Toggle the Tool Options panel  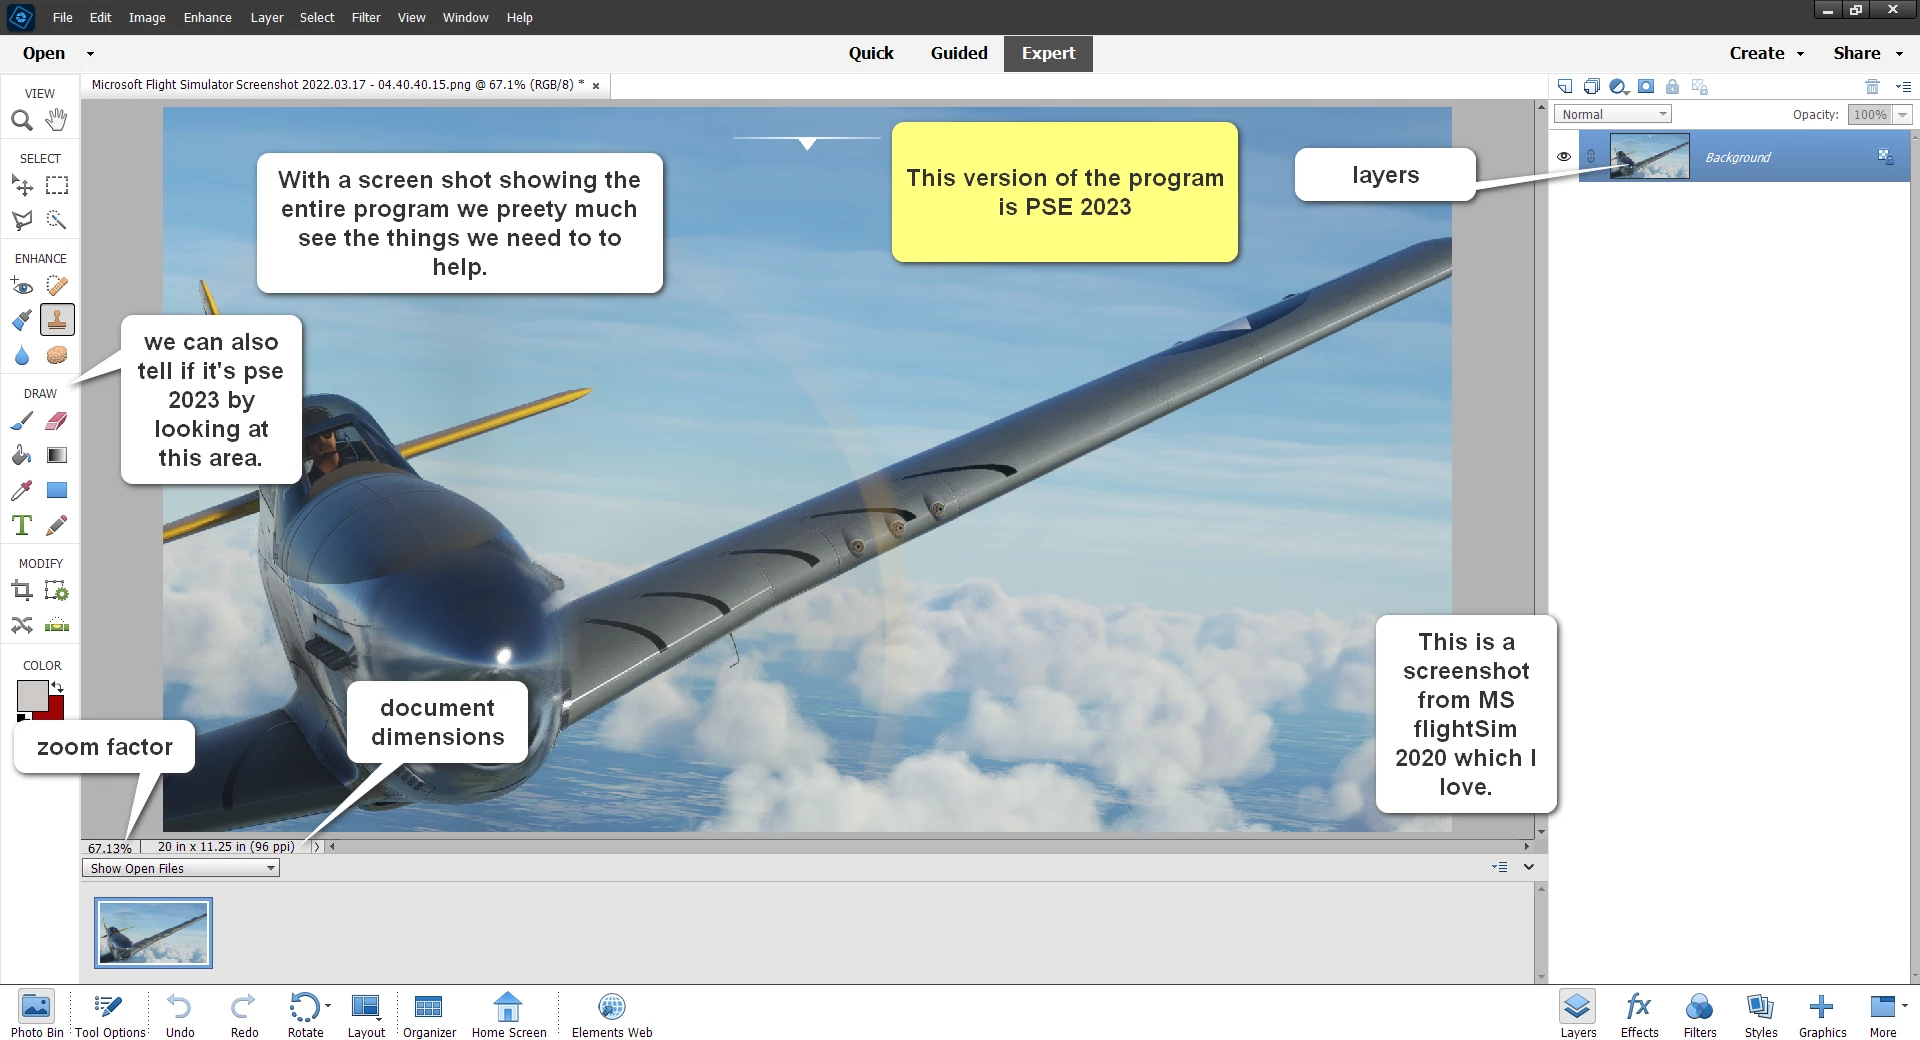[110, 1015]
